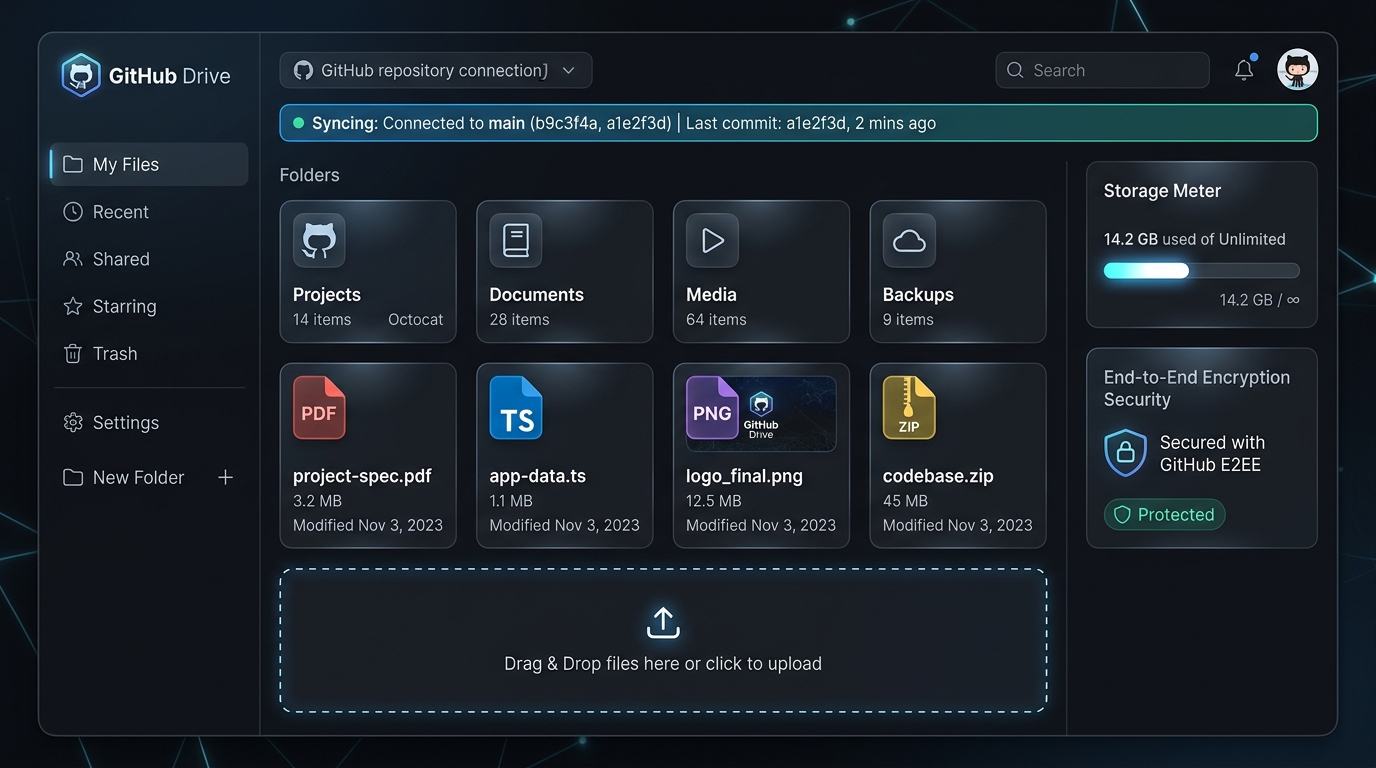Select My Files in the sidebar
The width and height of the screenshot is (1376, 768).
click(149, 164)
